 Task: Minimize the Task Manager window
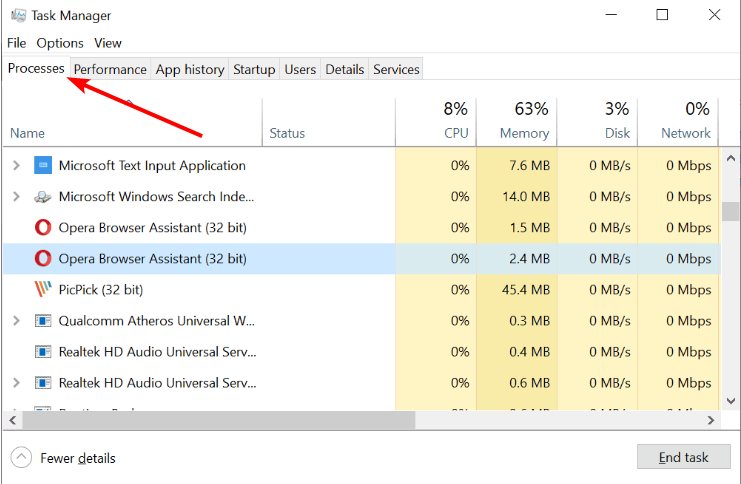coord(611,15)
